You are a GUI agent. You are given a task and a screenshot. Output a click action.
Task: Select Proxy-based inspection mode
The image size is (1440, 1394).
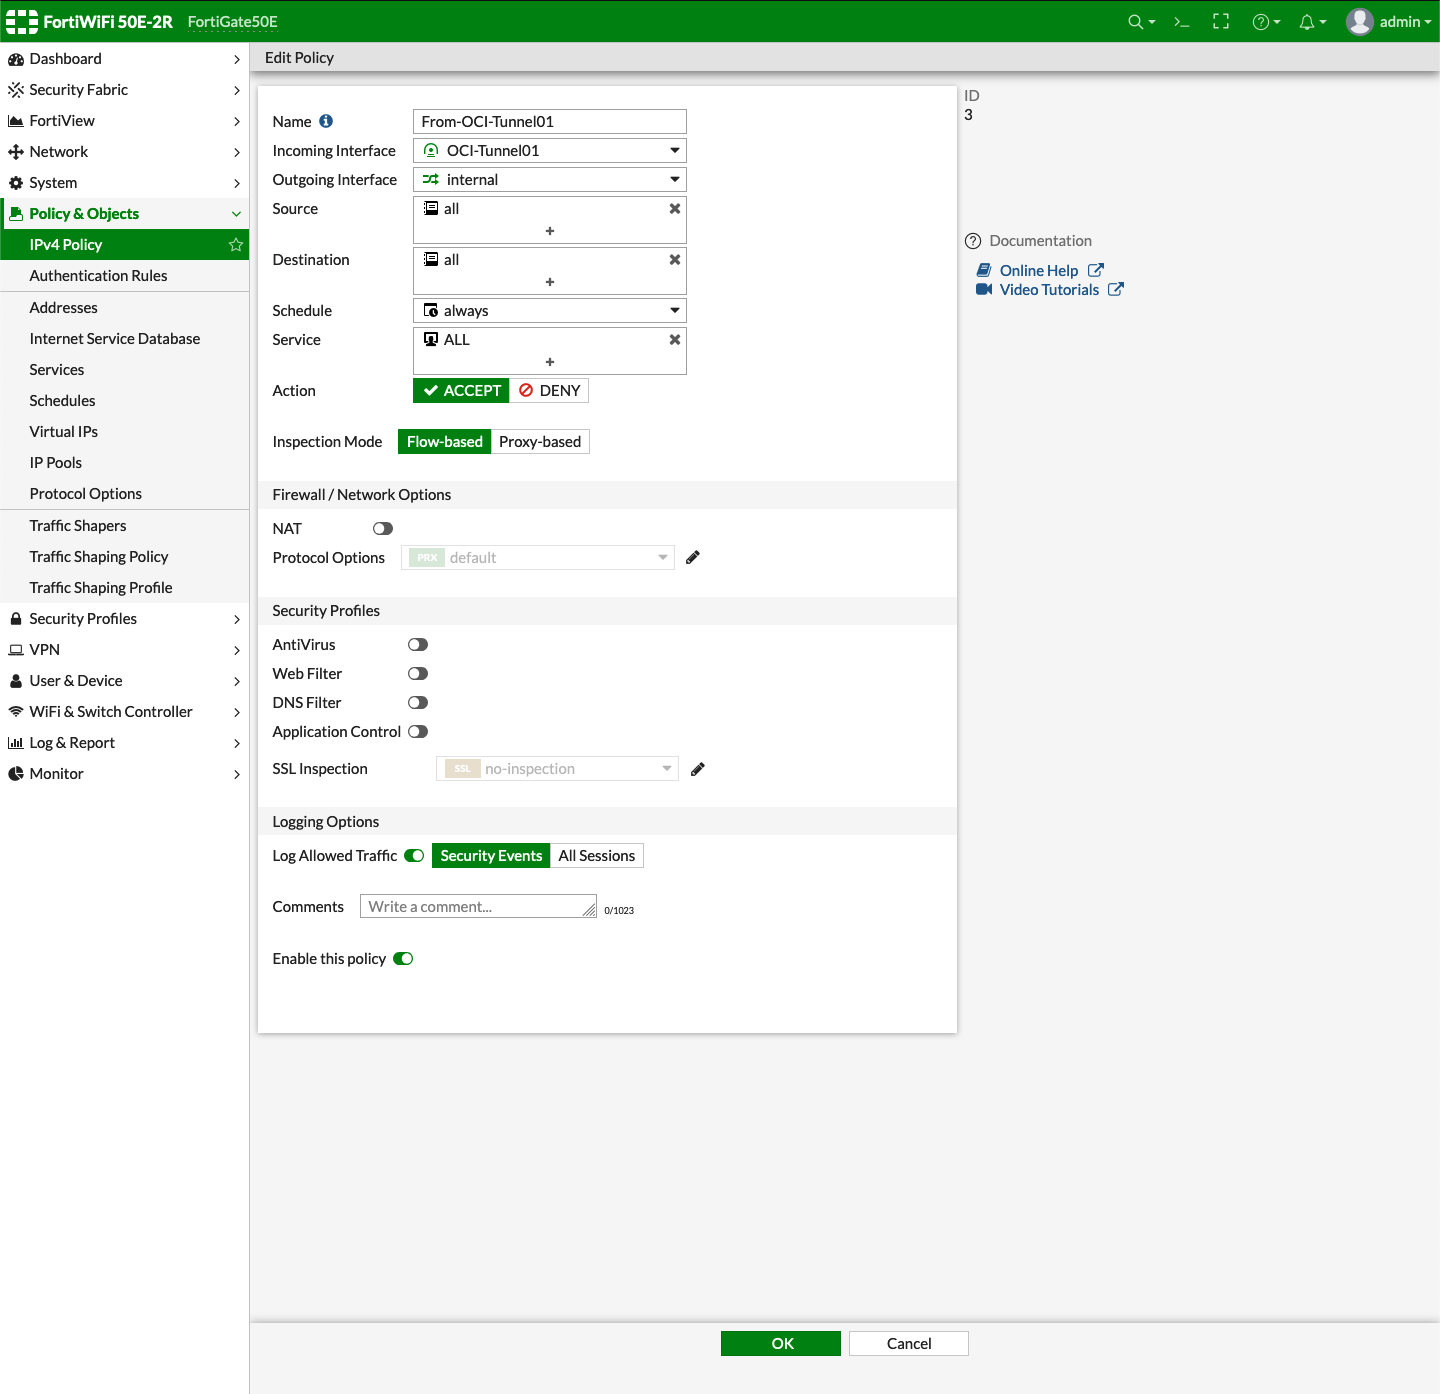click(540, 442)
